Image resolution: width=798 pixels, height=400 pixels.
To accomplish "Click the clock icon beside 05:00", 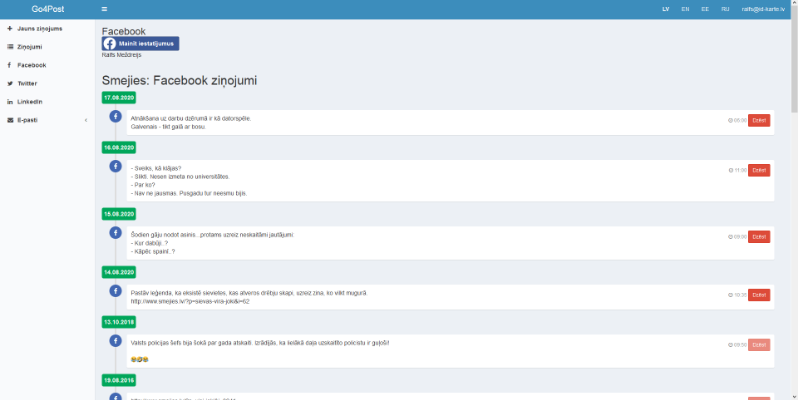I will pos(730,121).
